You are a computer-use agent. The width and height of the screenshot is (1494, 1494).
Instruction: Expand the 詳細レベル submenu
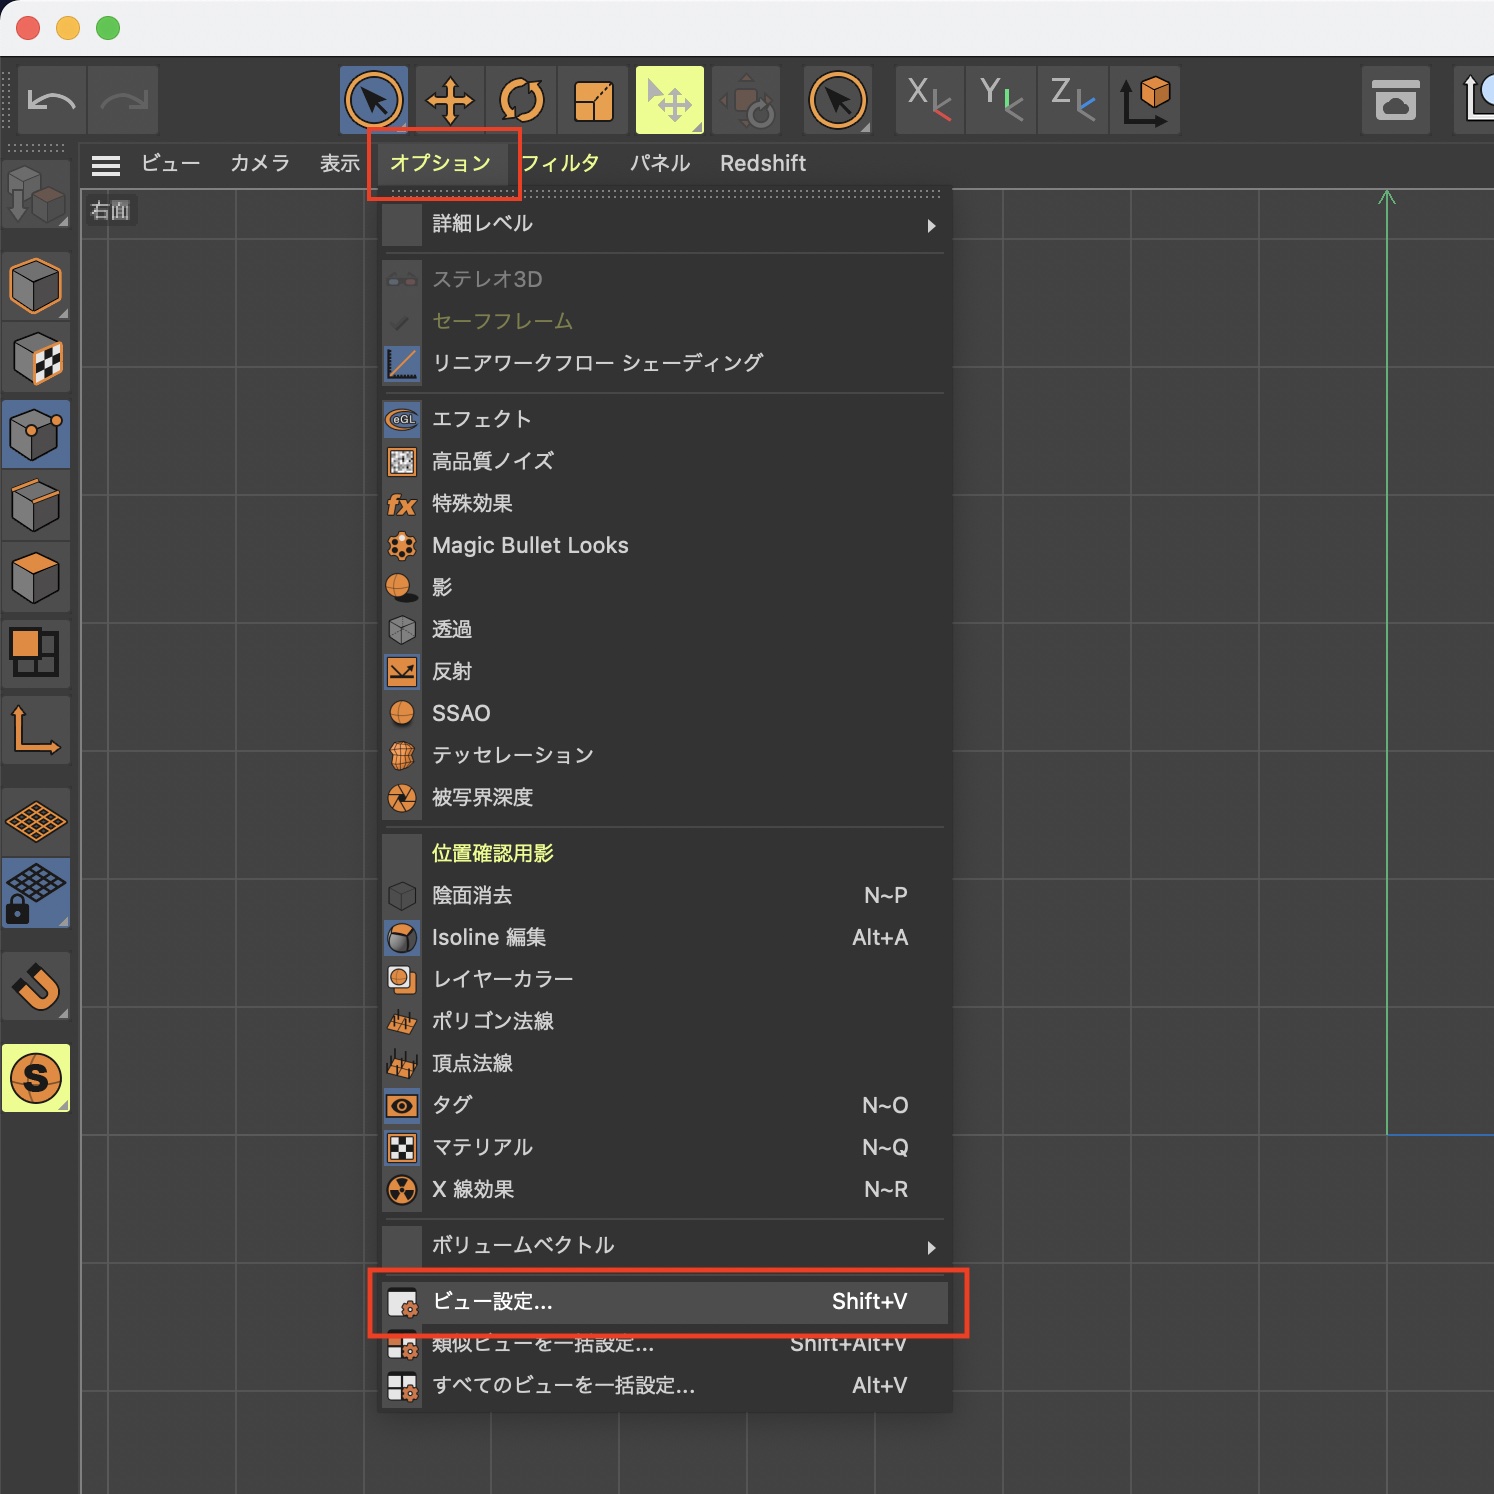(665, 224)
